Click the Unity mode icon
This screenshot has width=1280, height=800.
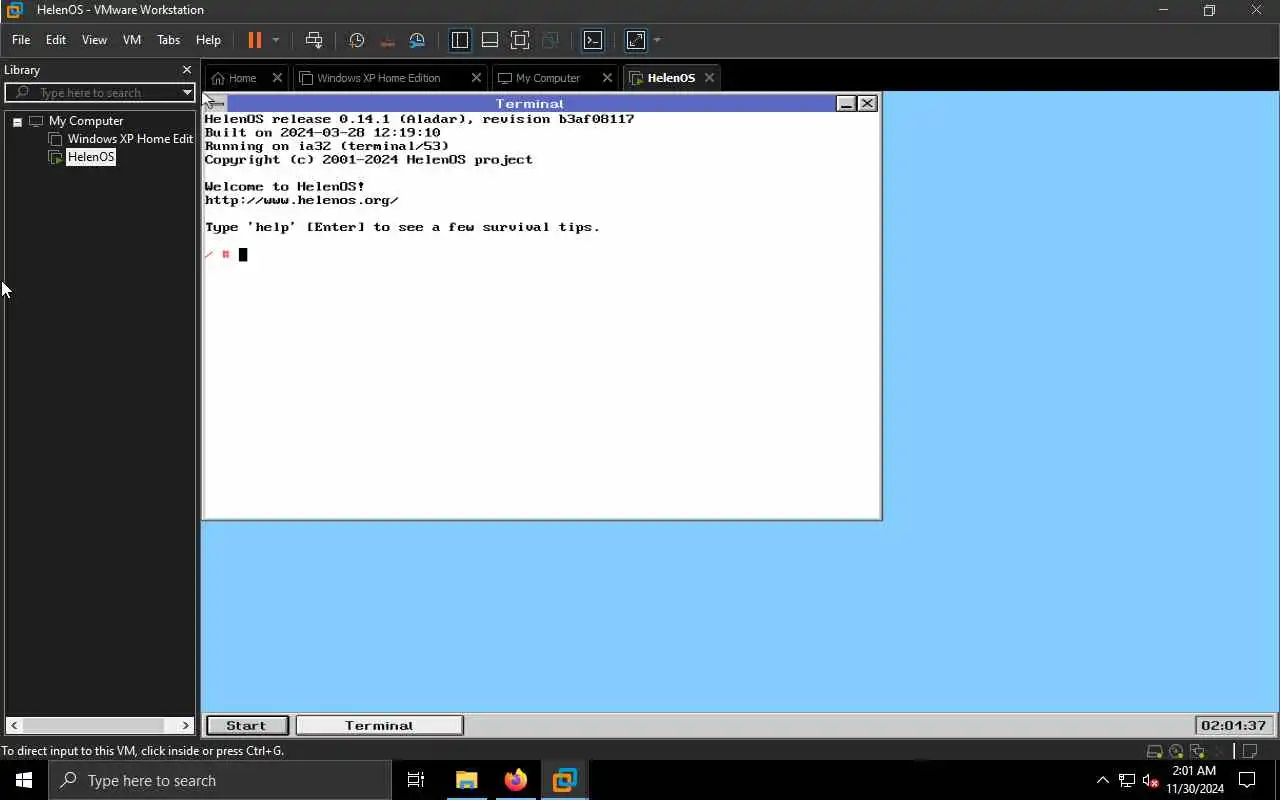point(550,40)
